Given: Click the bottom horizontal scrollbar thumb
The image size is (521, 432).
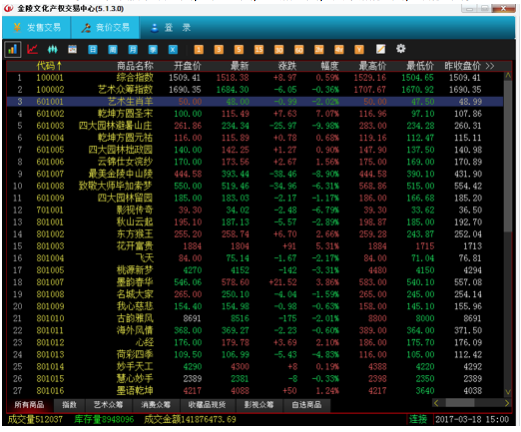Looking at the screenshot, I should pos(460,403).
